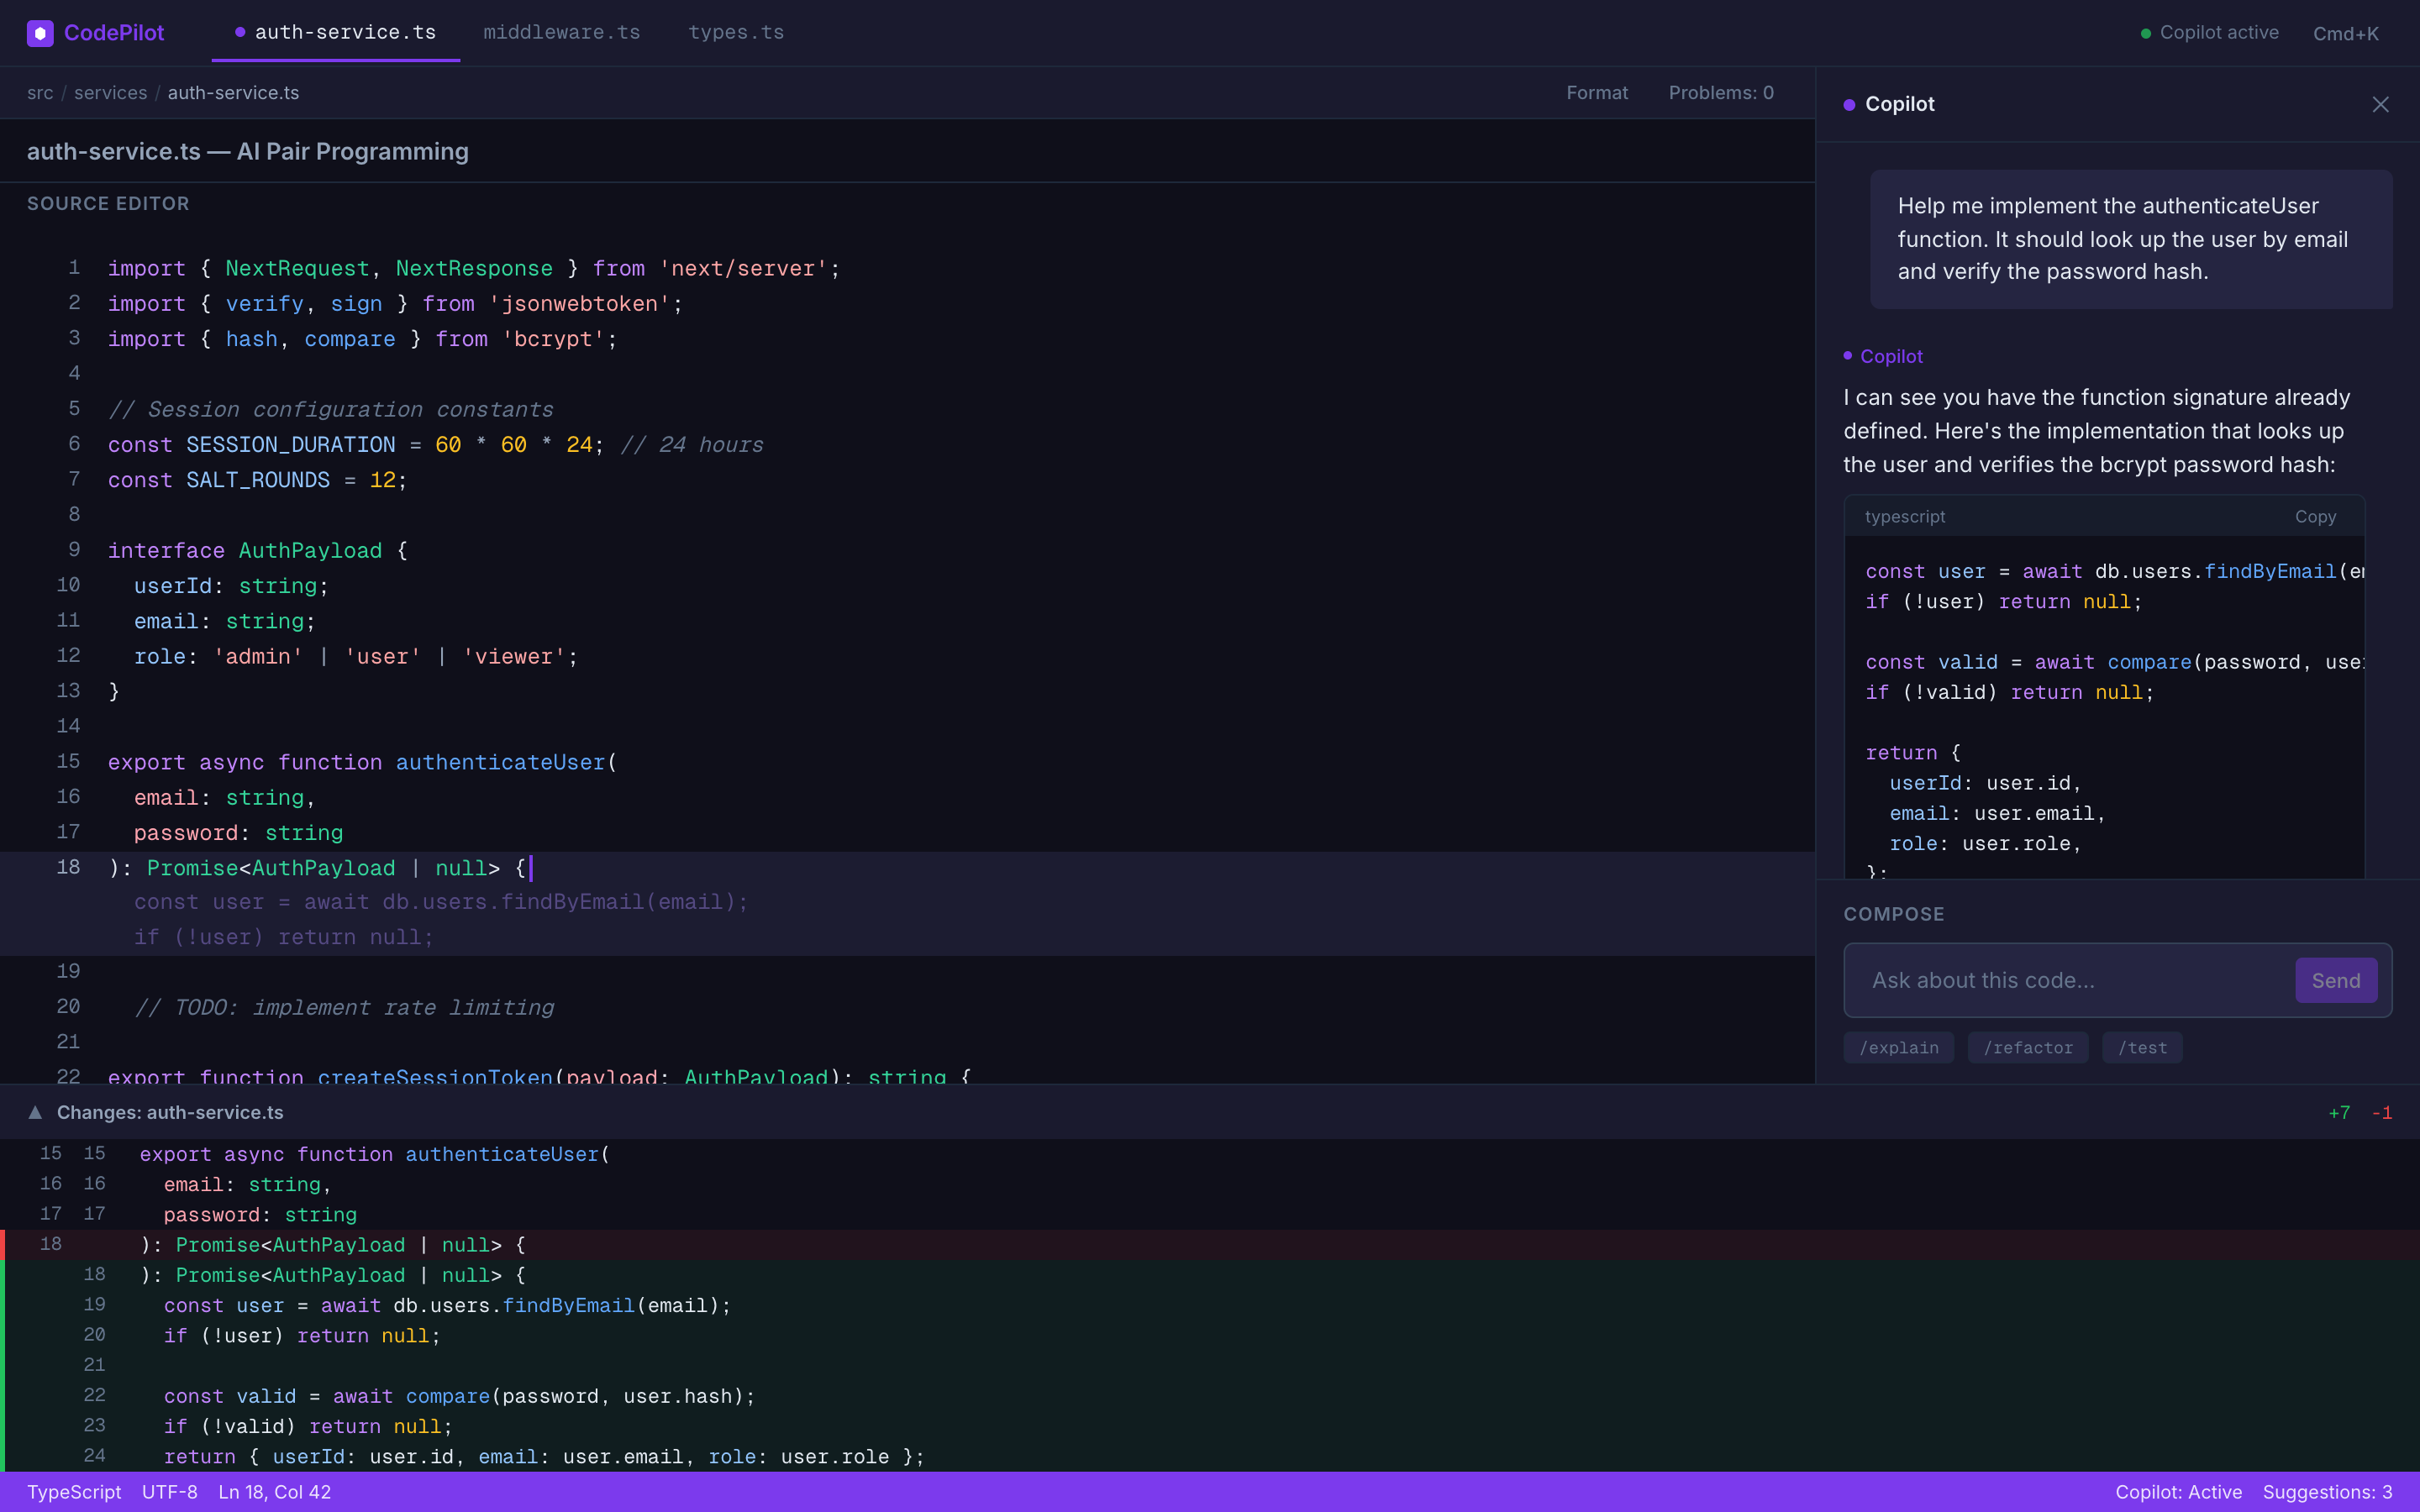The width and height of the screenshot is (2420, 1512).
Task: Open the TypeScript language selector in status bar
Action: (74, 1491)
